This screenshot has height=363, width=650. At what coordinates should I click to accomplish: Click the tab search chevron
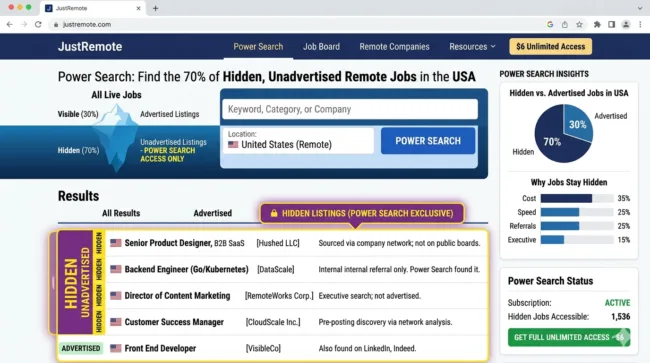tap(640, 8)
